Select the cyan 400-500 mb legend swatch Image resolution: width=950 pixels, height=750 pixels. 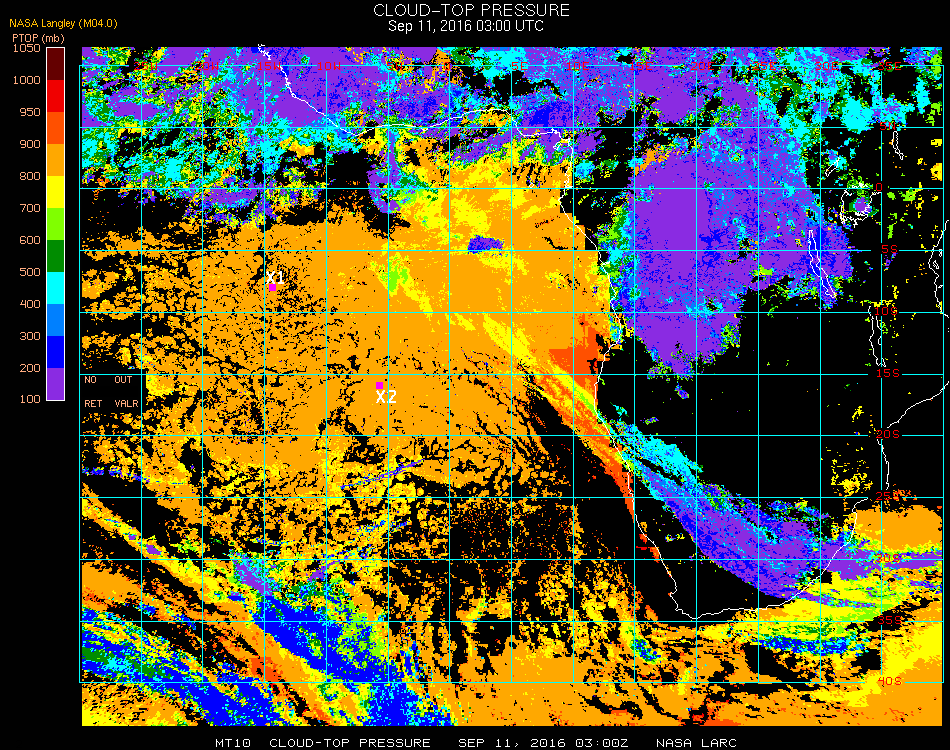(x=55, y=288)
